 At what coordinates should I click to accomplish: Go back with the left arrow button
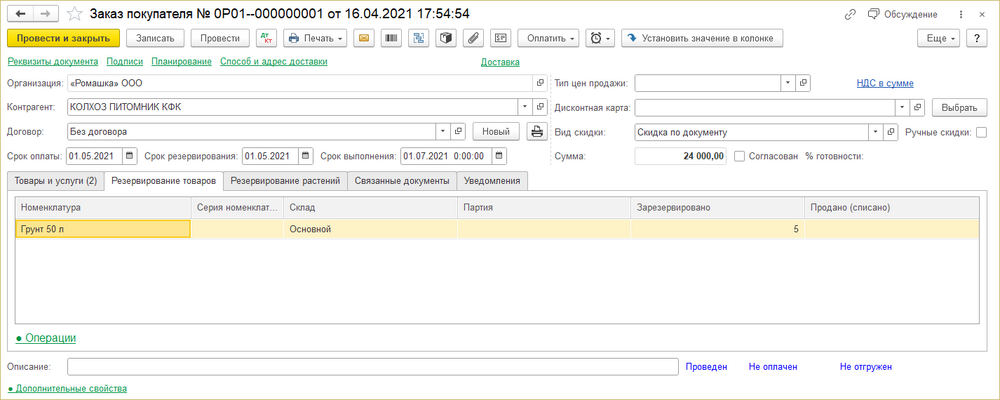click(x=19, y=13)
